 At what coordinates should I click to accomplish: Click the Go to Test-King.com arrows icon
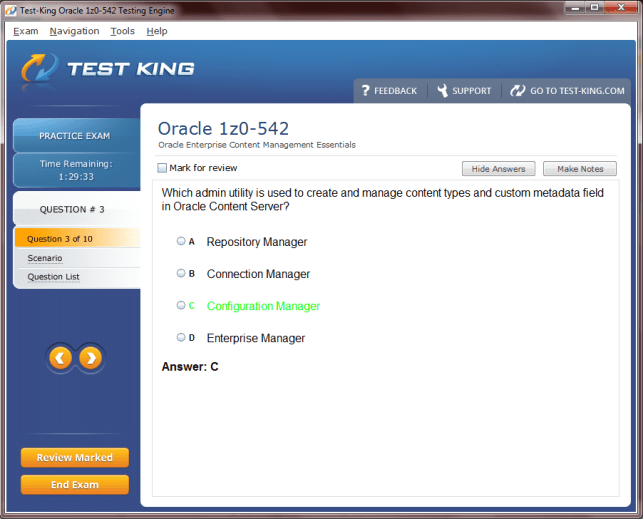pos(518,91)
